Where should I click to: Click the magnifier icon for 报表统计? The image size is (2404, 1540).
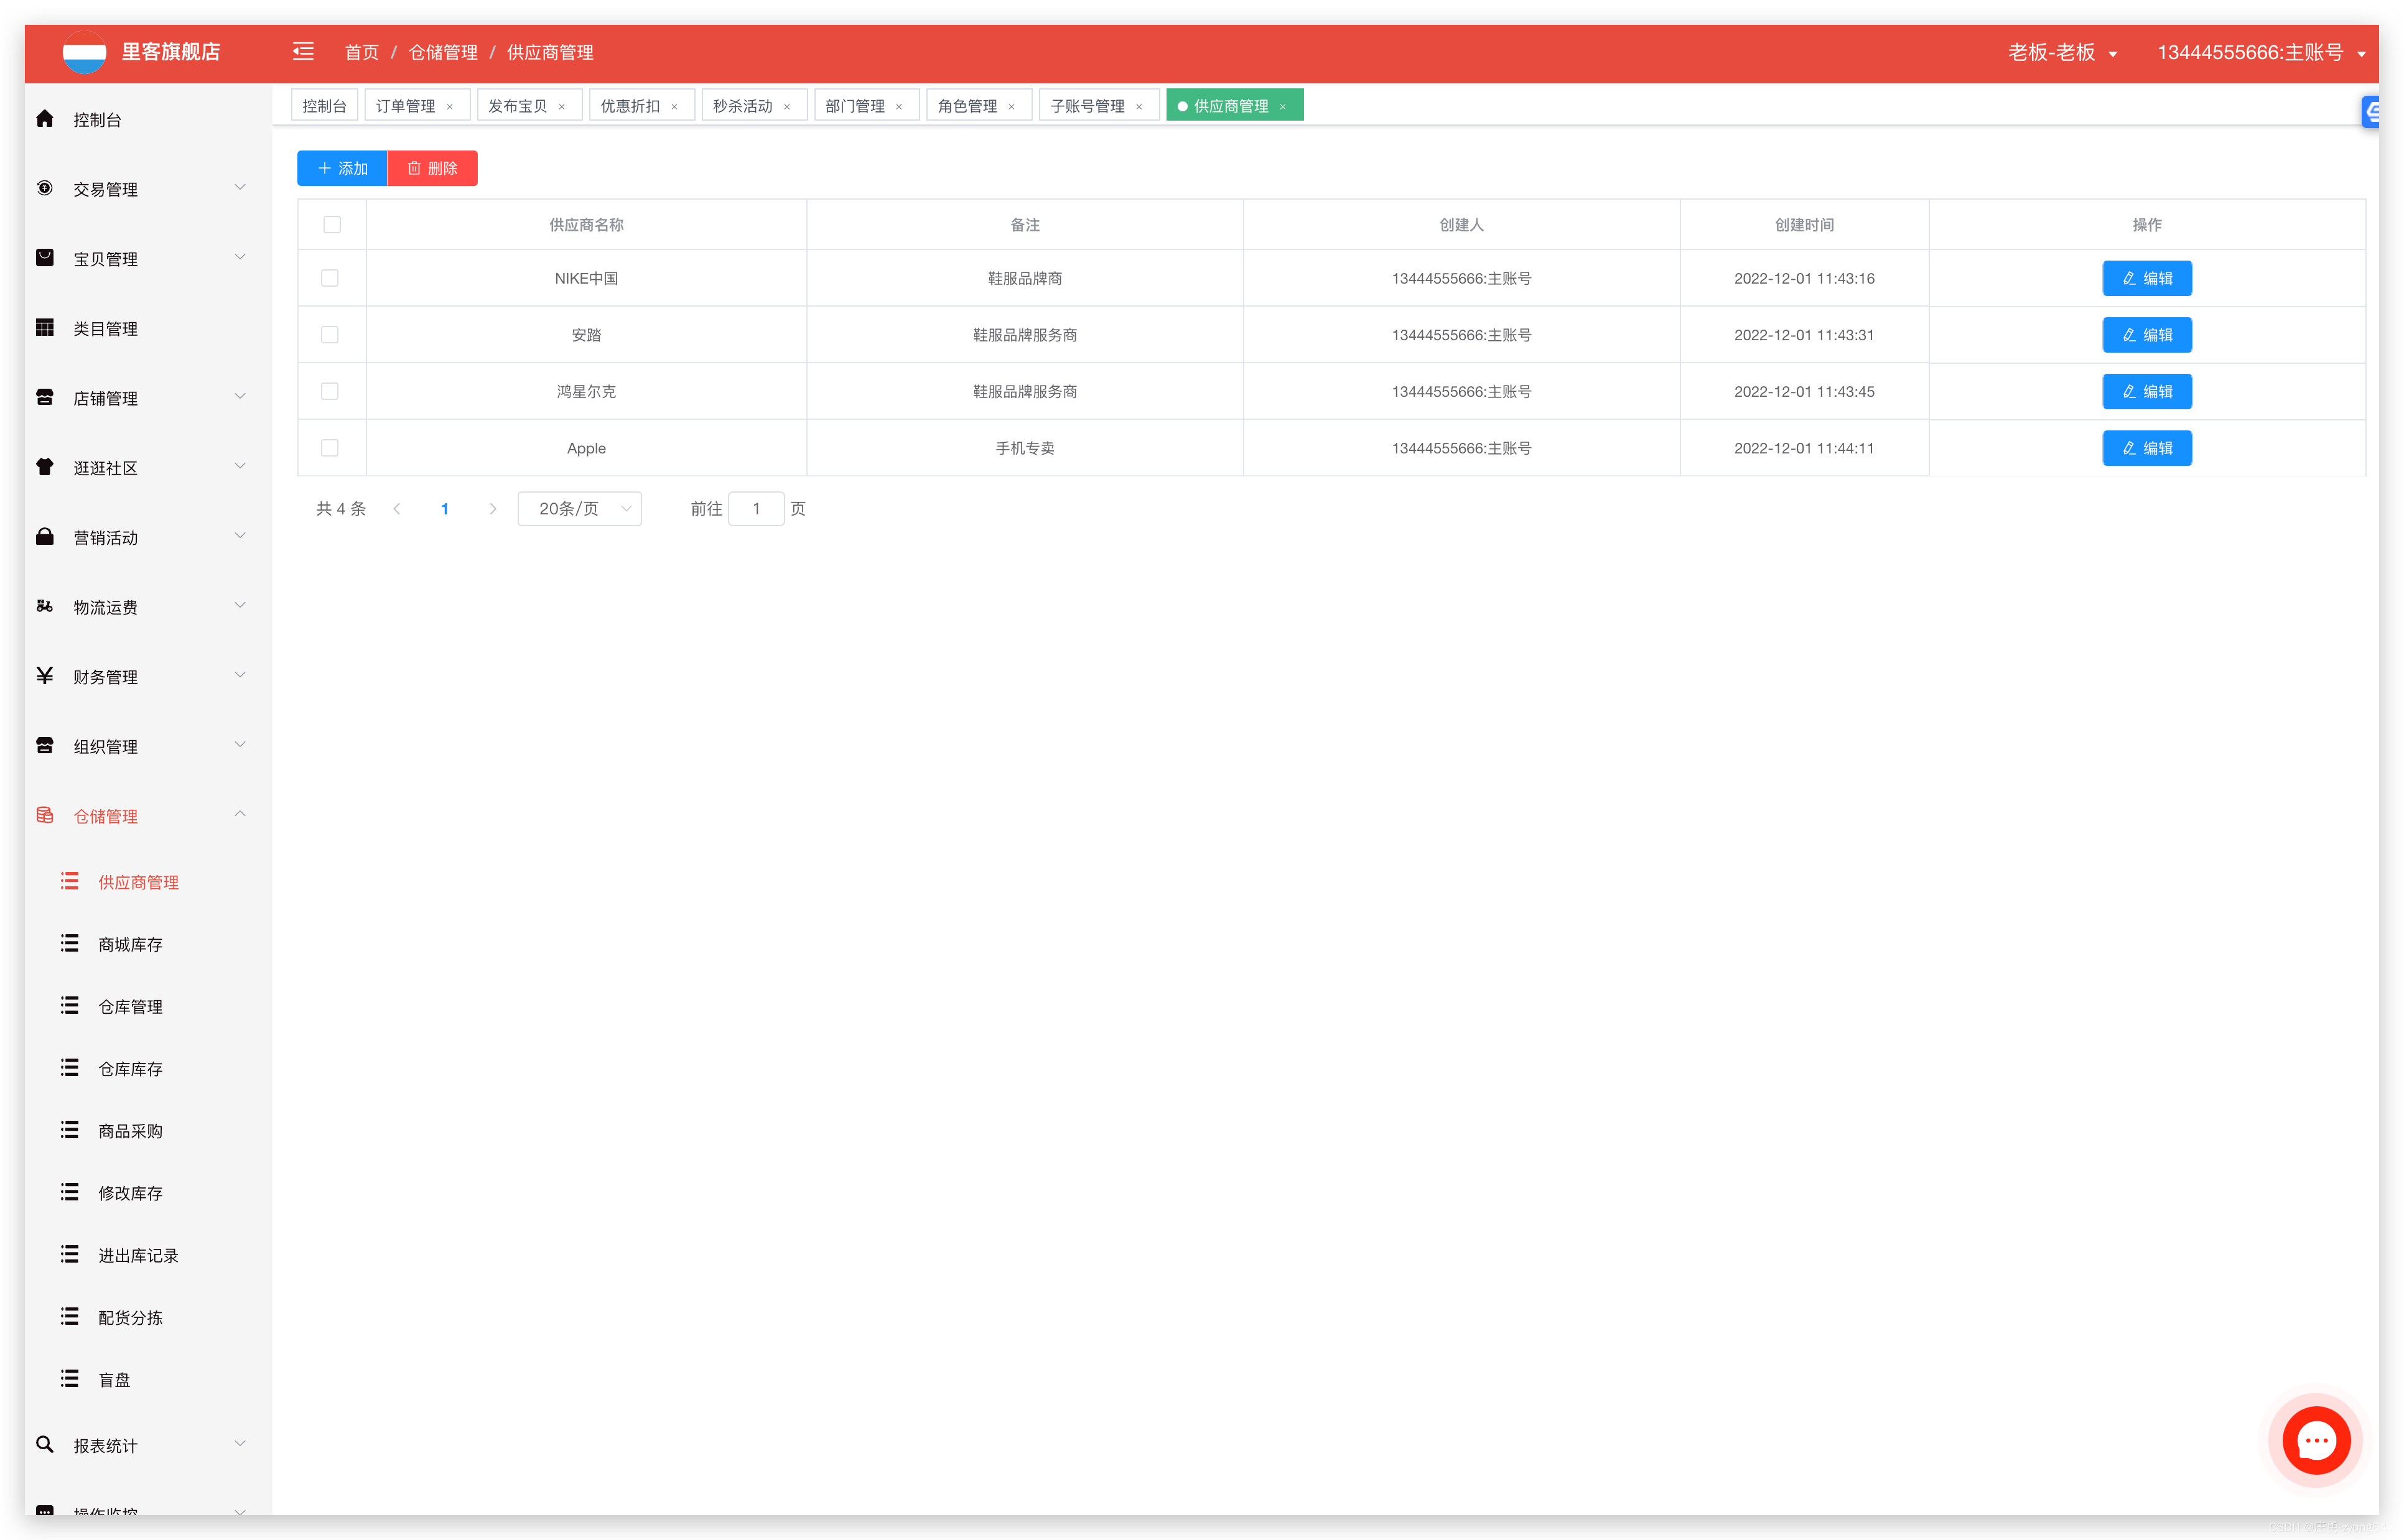[x=45, y=1444]
